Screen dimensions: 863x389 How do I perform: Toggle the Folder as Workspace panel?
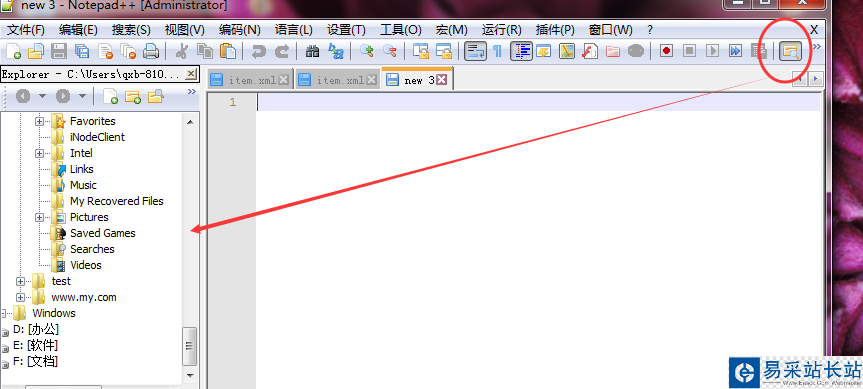(613, 51)
